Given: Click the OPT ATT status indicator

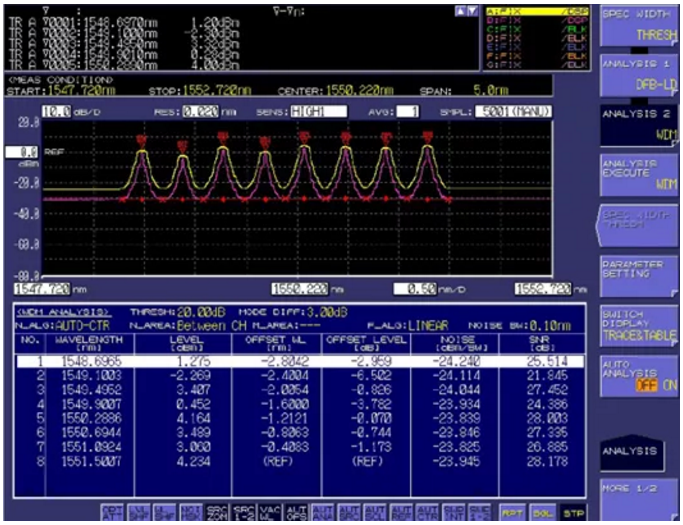Looking at the screenshot, I should [x=112, y=513].
